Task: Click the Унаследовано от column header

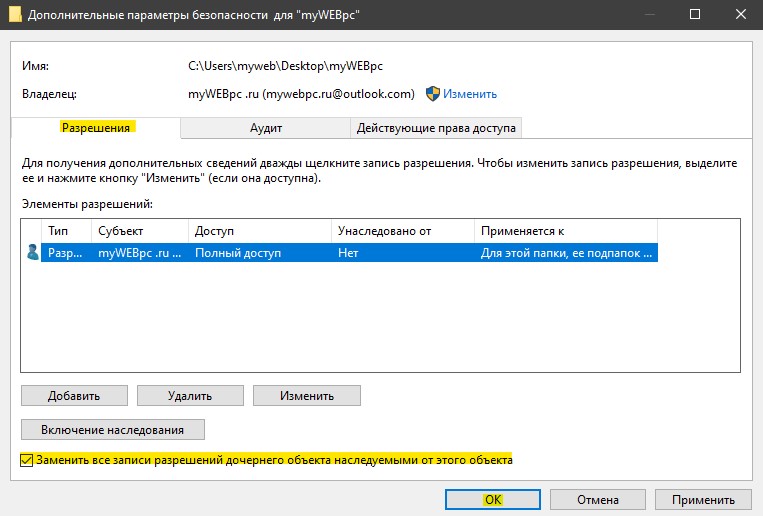Action: tap(402, 231)
